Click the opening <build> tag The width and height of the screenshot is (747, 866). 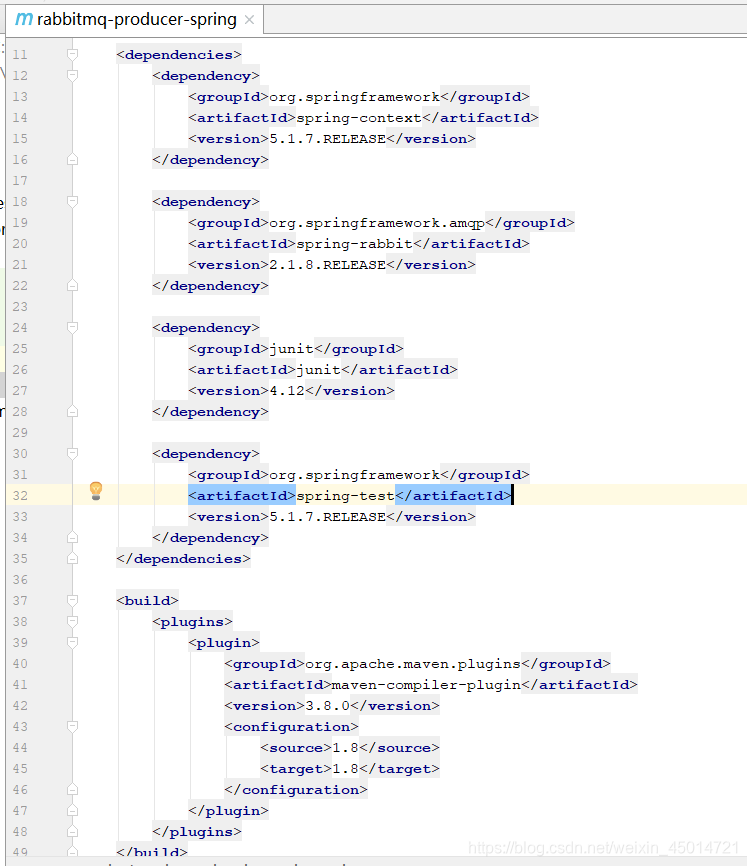pyautogui.click(x=147, y=600)
